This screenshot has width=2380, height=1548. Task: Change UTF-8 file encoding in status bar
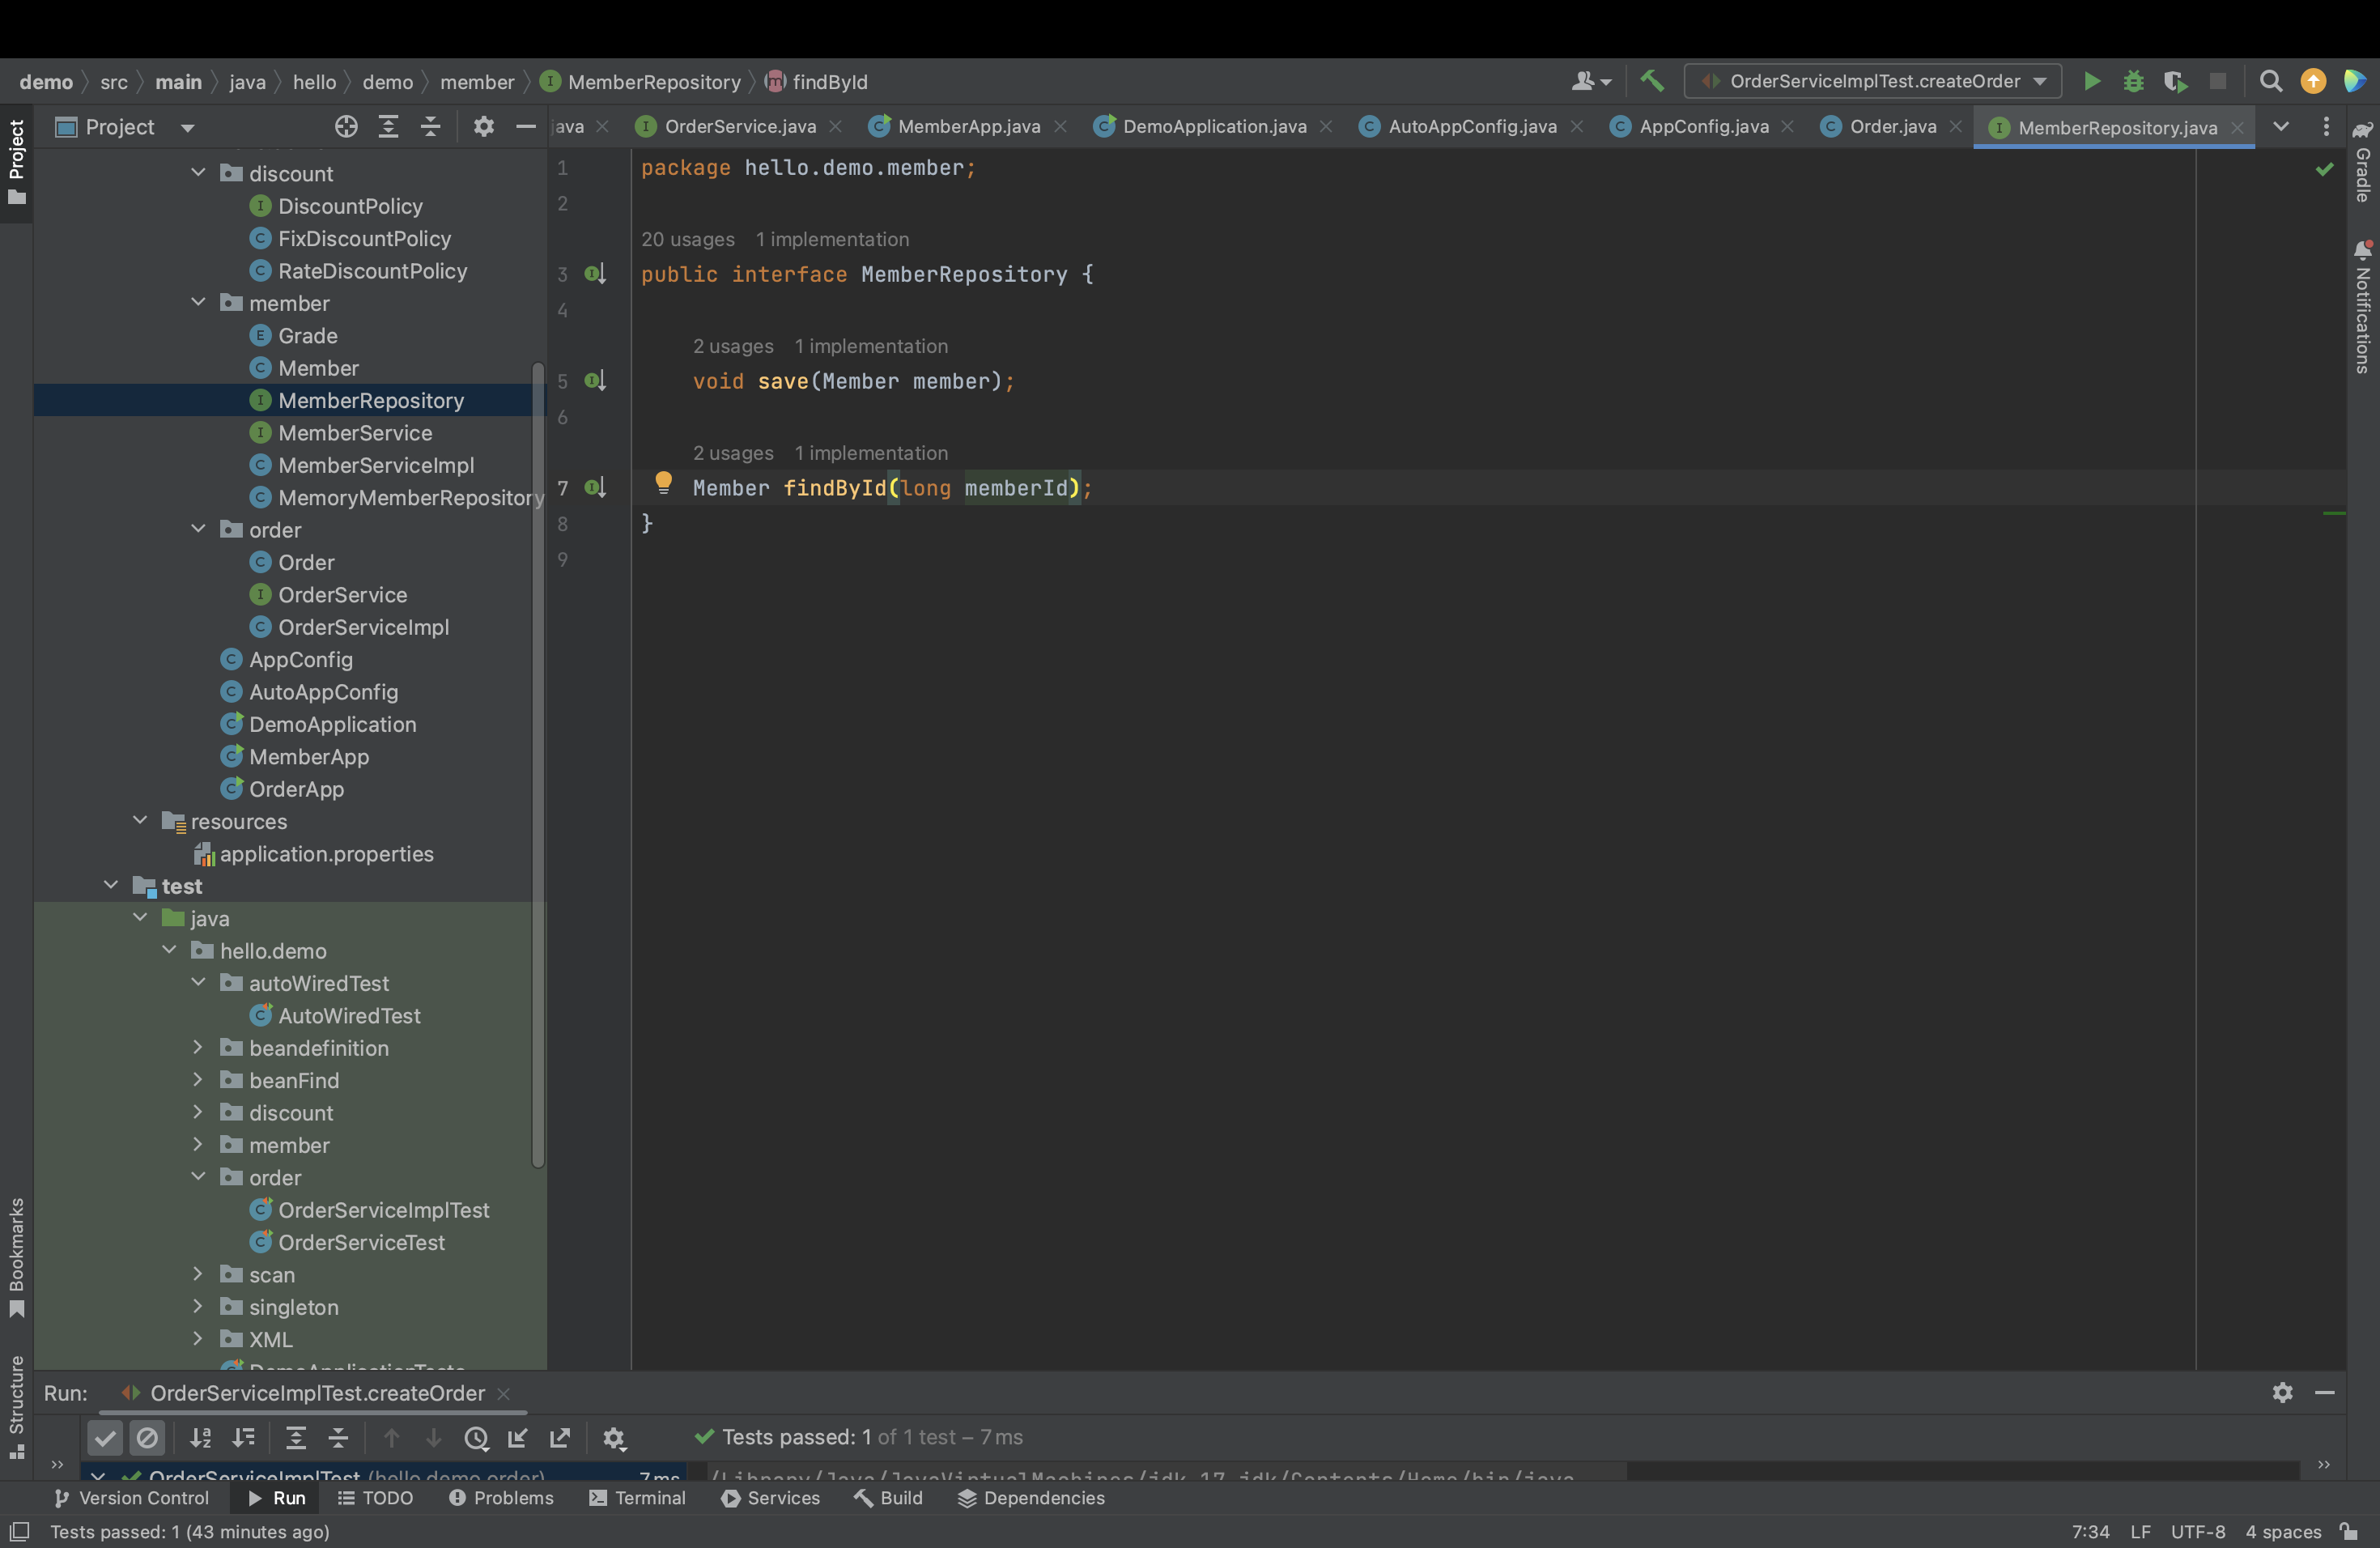[2198, 1531]
